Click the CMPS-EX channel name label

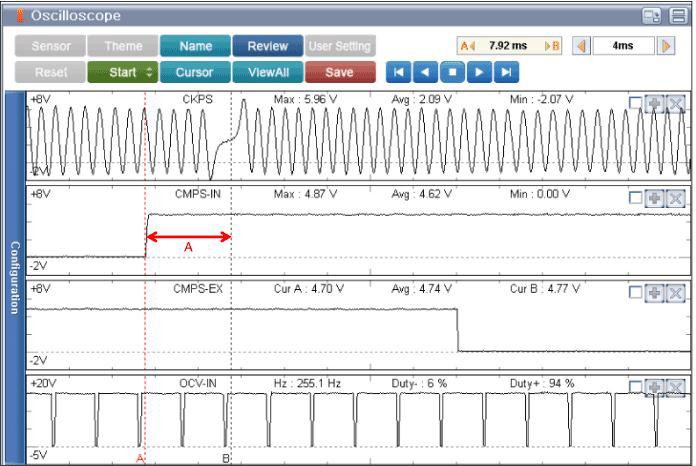198,289
